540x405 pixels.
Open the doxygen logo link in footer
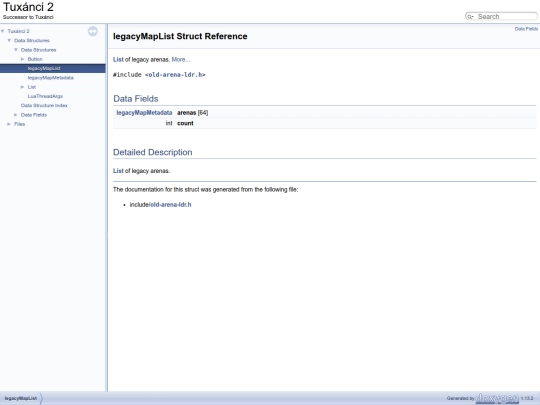pos(497,398)
